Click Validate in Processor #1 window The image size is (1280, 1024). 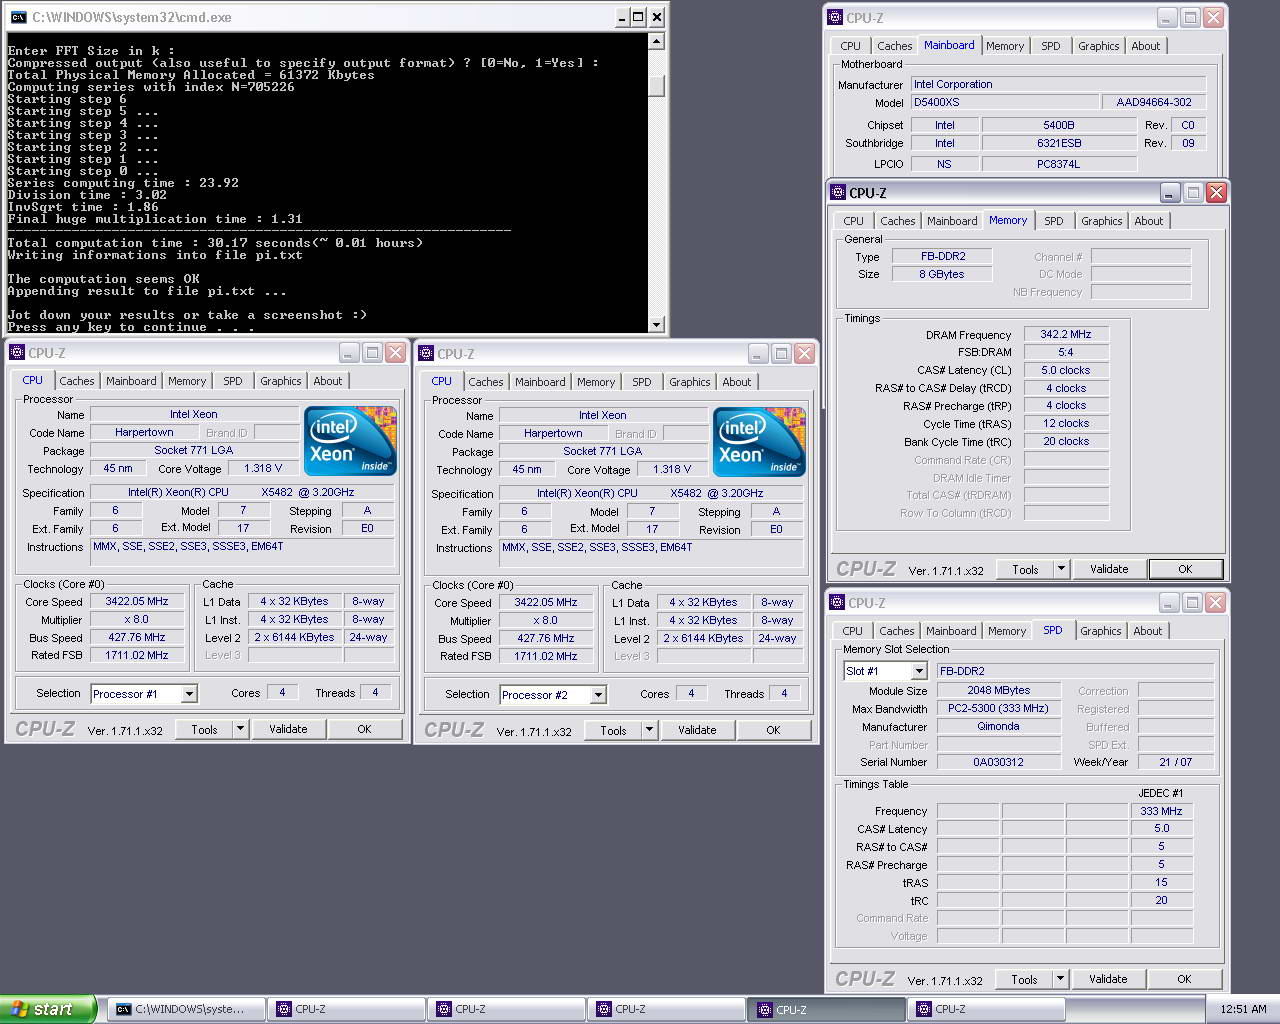[288, 729]
